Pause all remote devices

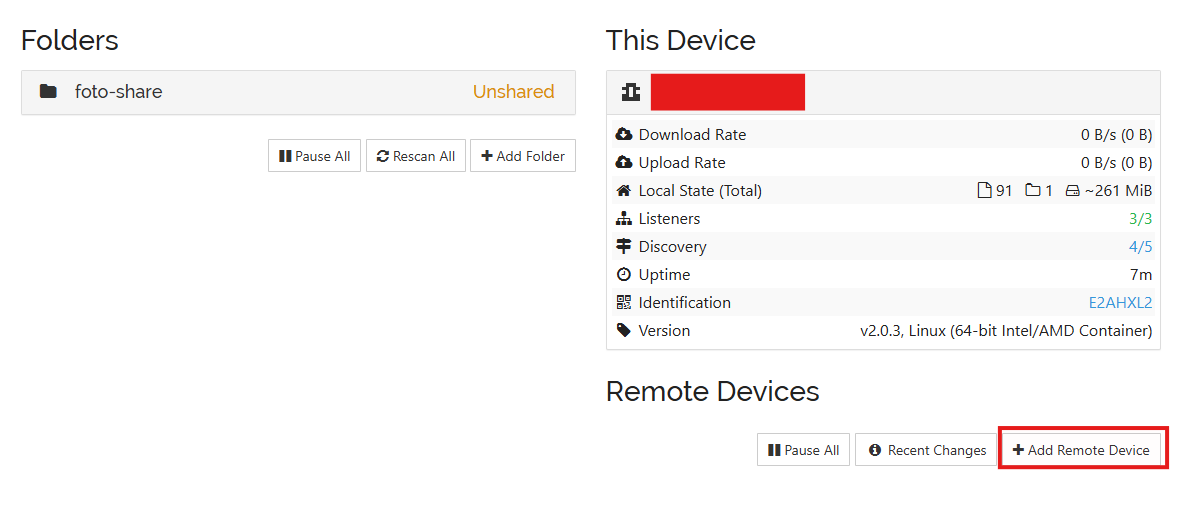(803, 450)
